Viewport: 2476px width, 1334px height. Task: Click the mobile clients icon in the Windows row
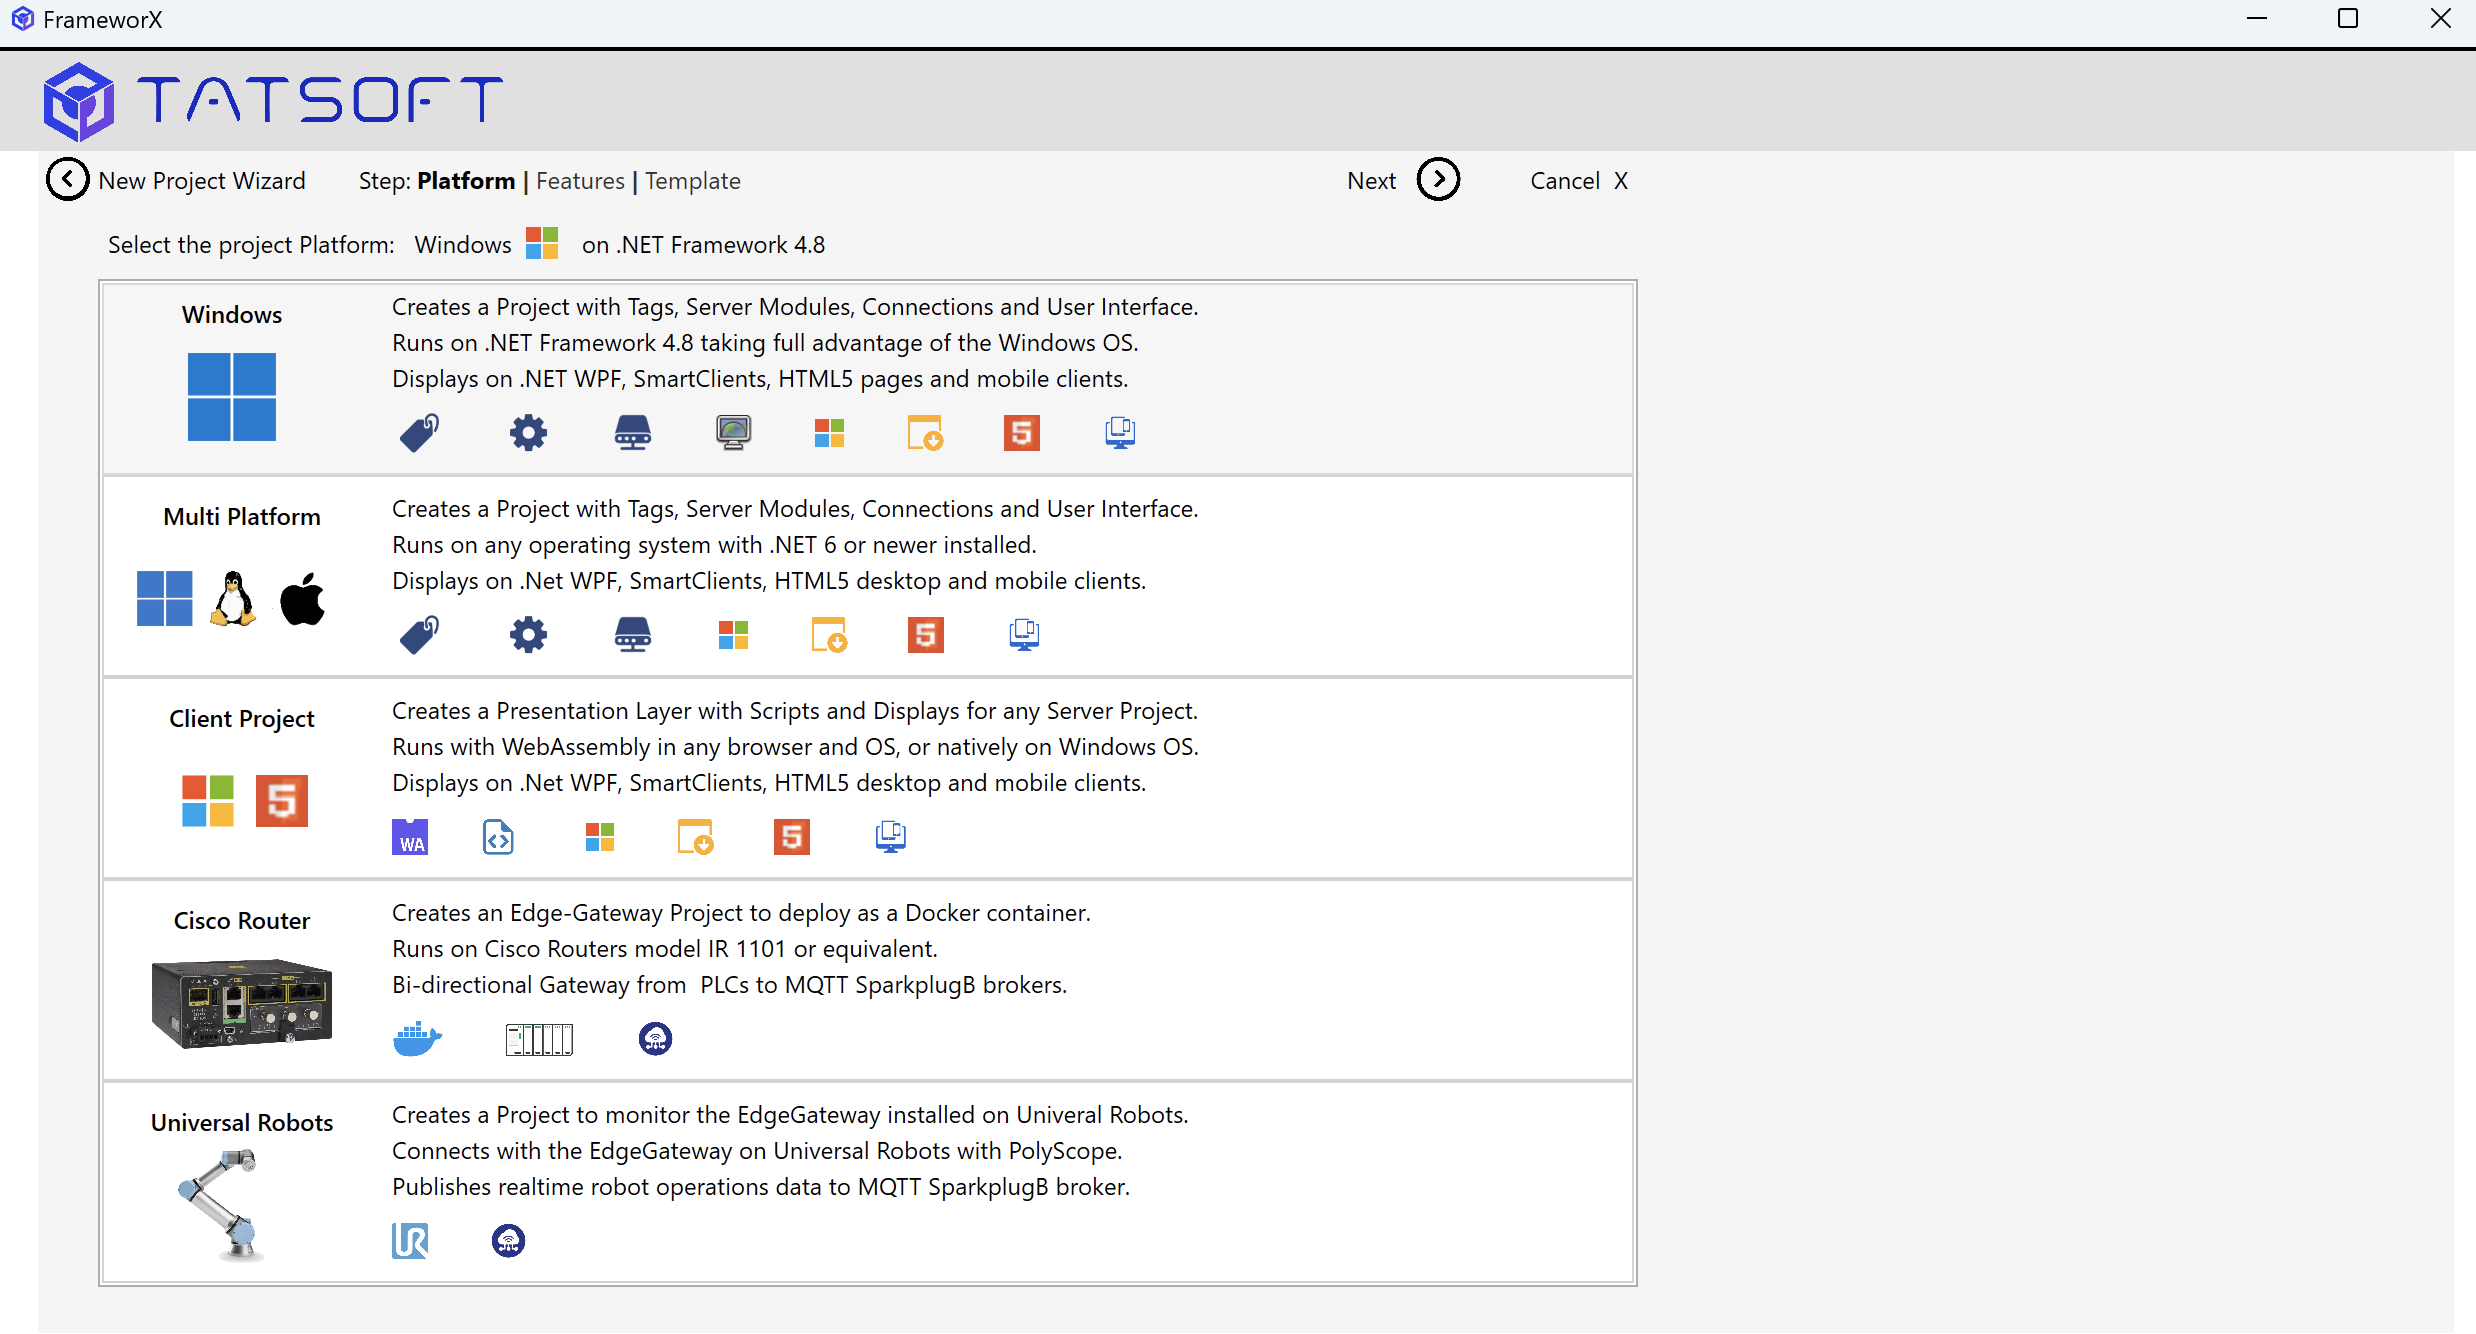click(1120, 433)
